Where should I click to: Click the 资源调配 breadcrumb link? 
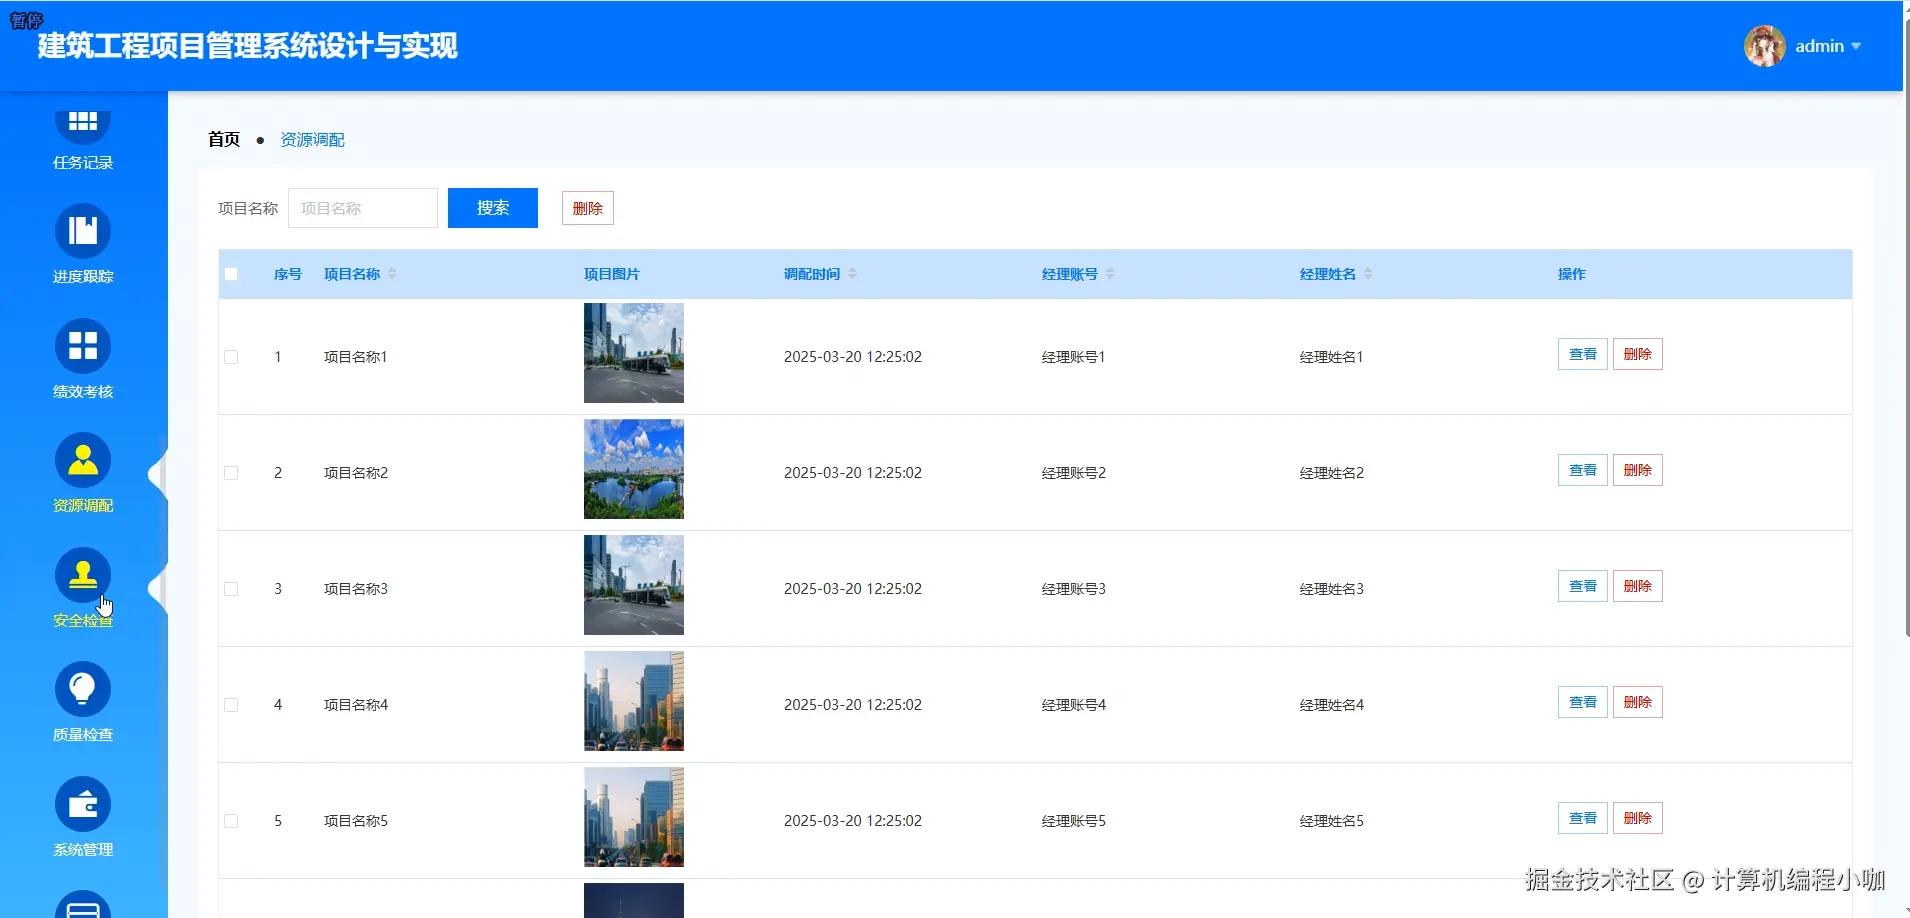[x=312, y=140]
